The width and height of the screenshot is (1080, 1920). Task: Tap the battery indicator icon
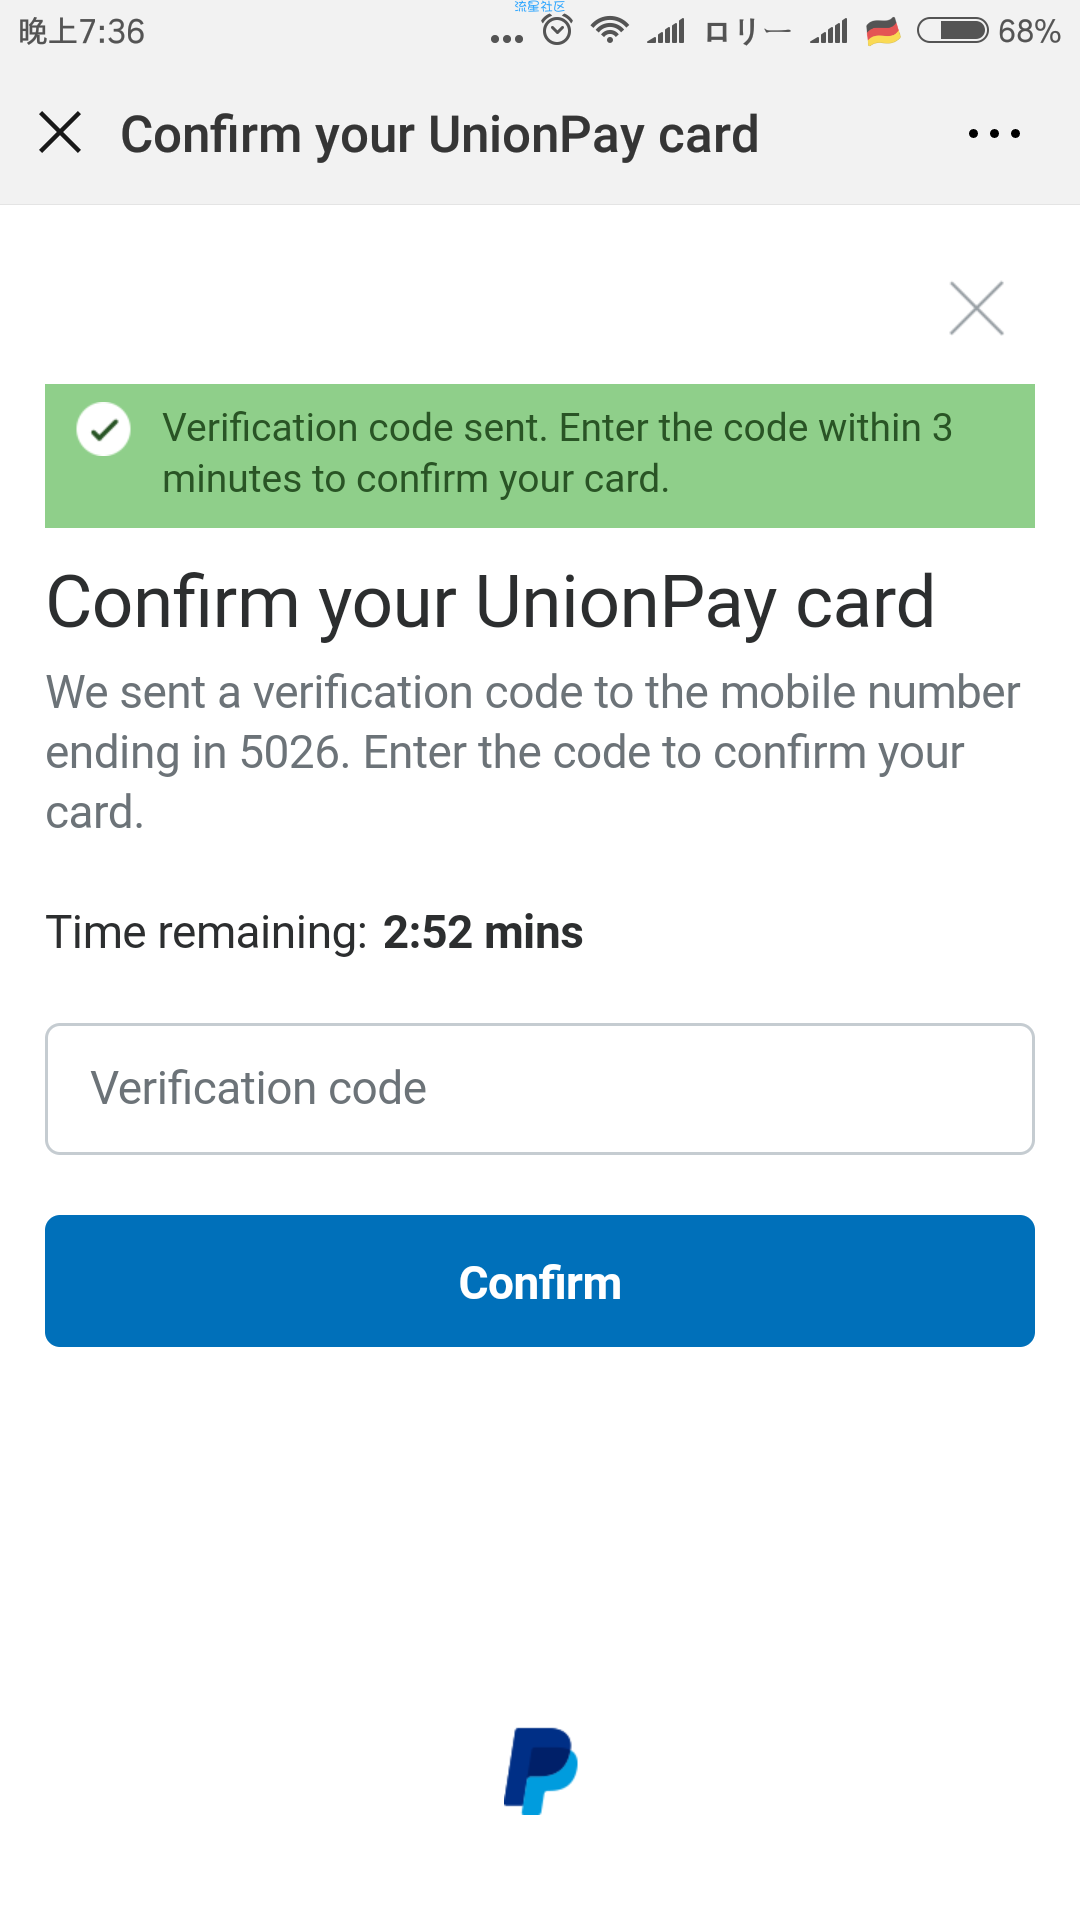coord(953,31)
